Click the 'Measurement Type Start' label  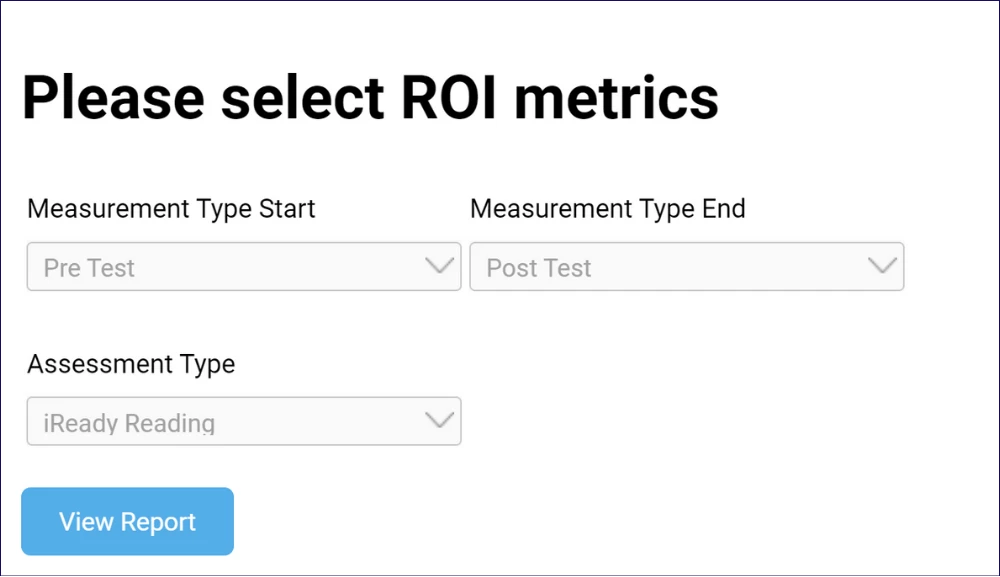(x=171, y=209)
